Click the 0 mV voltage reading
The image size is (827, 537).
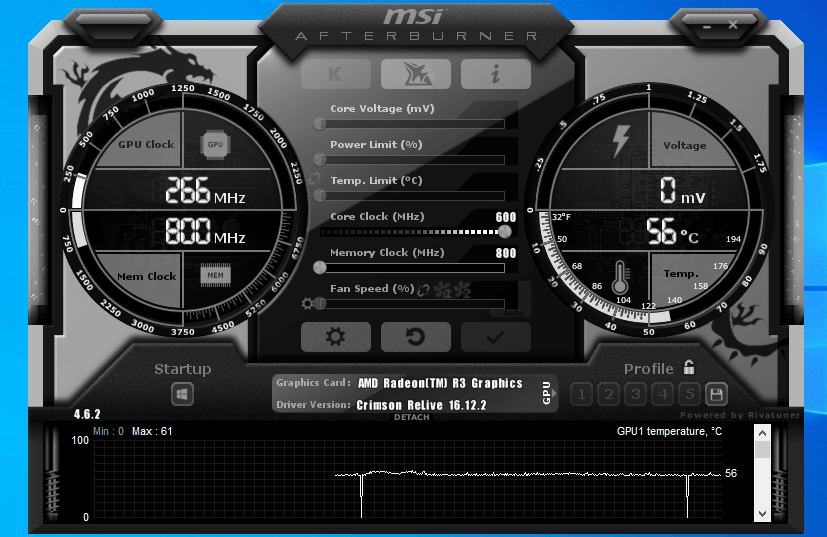682,190
